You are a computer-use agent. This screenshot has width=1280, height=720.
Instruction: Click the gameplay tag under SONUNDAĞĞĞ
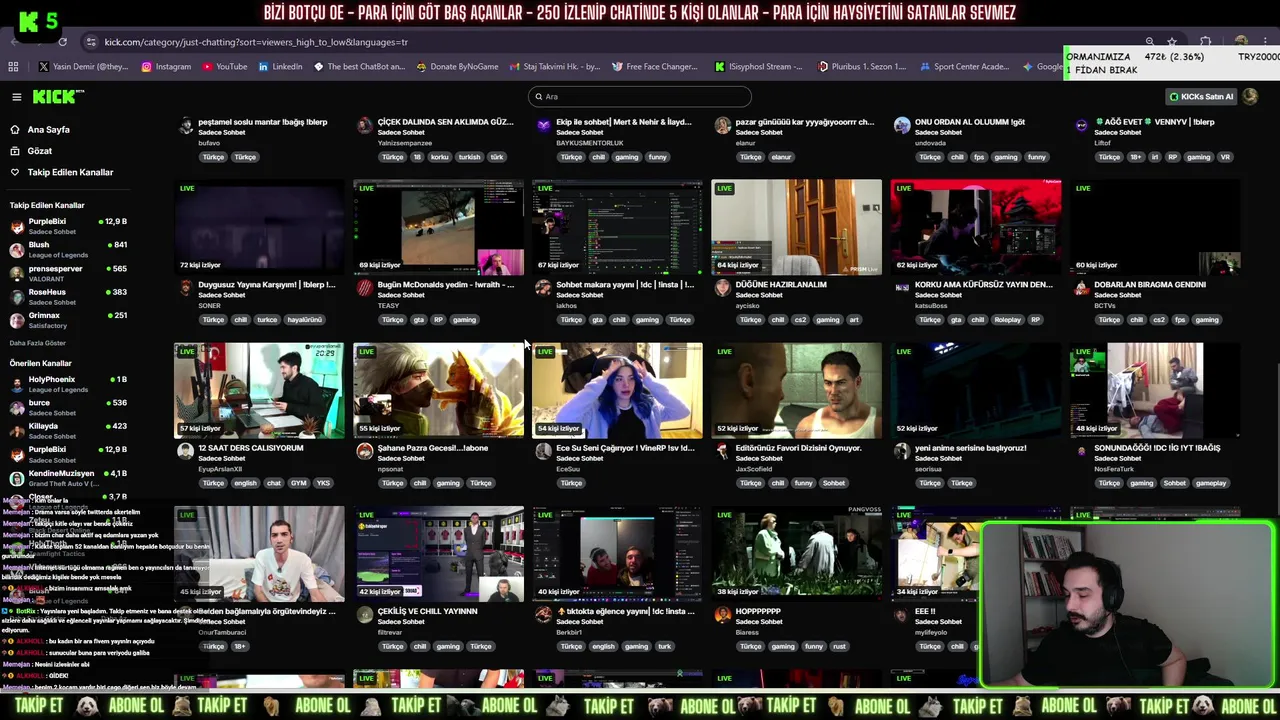click(x=1211, y=483)
